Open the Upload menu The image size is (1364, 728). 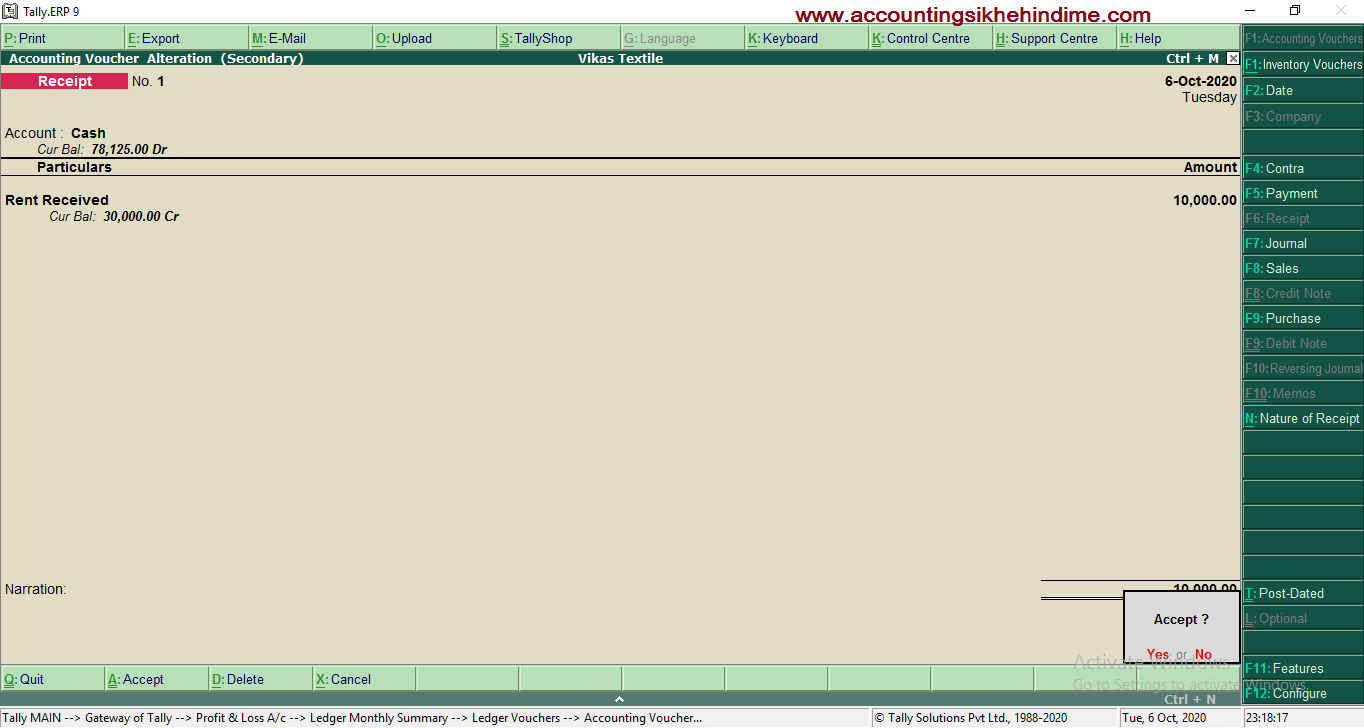(x=434, y=38)
